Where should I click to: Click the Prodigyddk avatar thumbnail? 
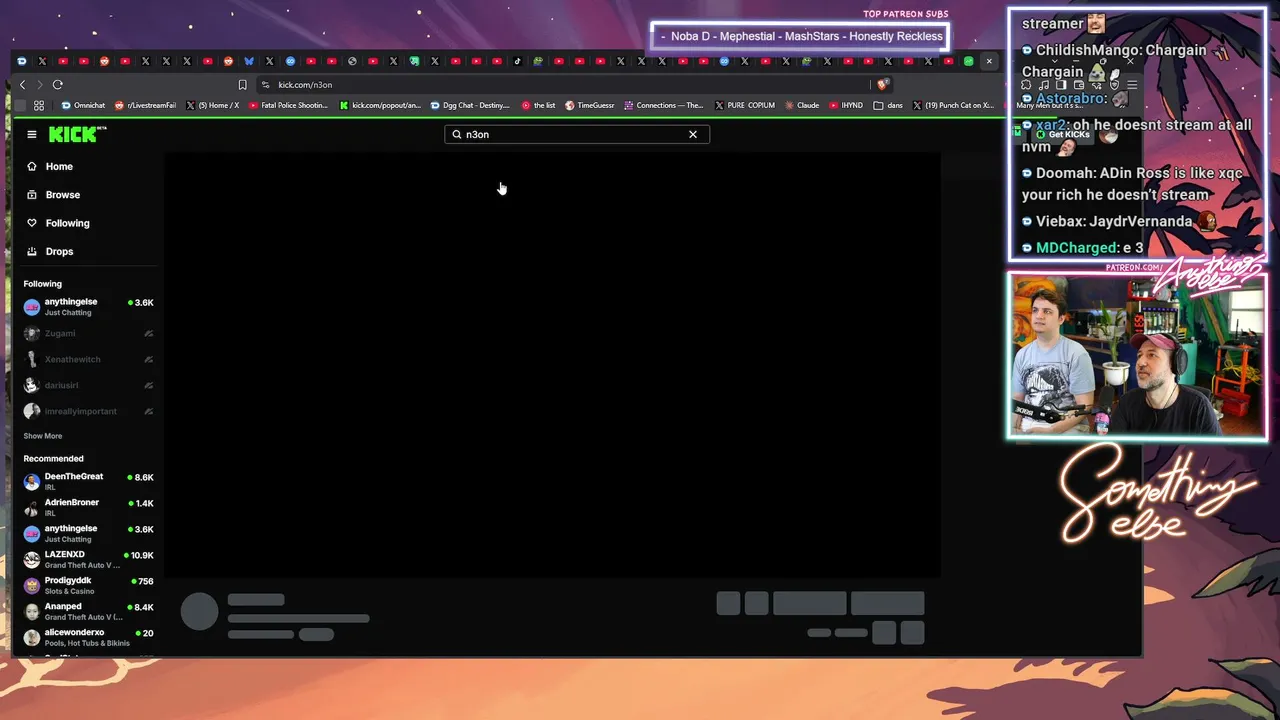click(32, 585)
